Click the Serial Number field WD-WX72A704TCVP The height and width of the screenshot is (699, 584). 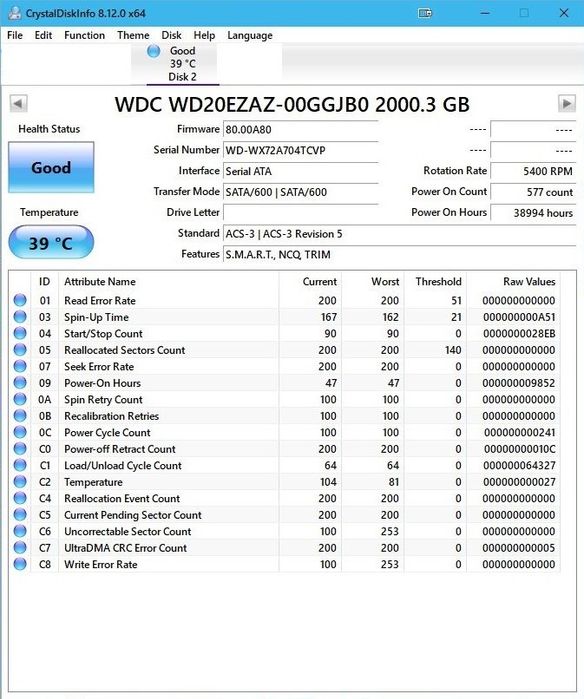click(300, 150)
